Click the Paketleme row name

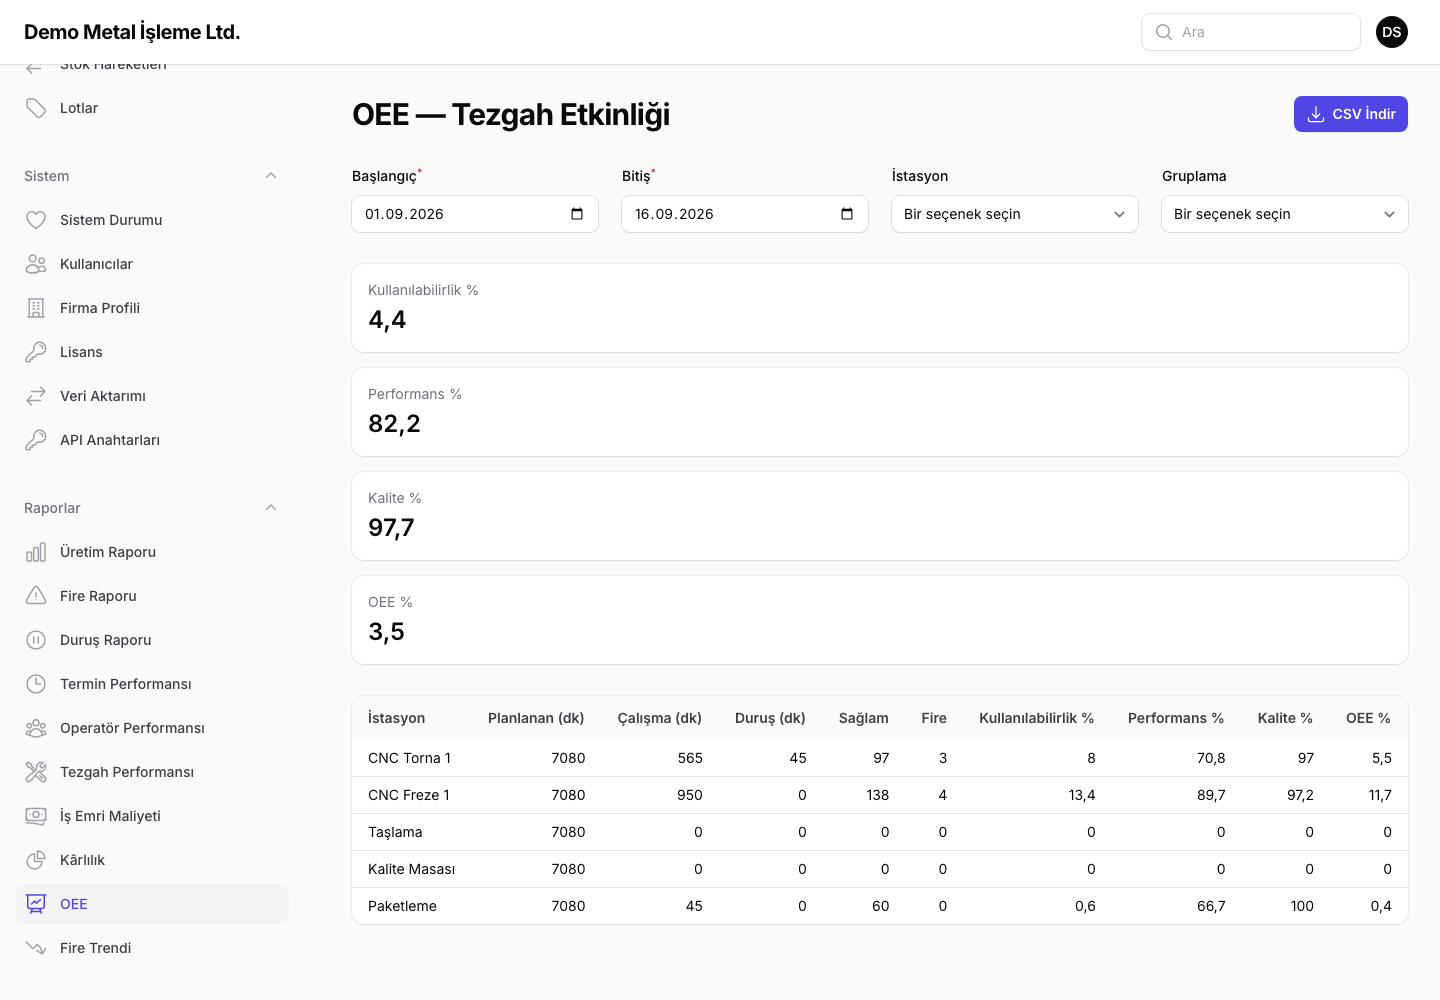pos(402,906)
